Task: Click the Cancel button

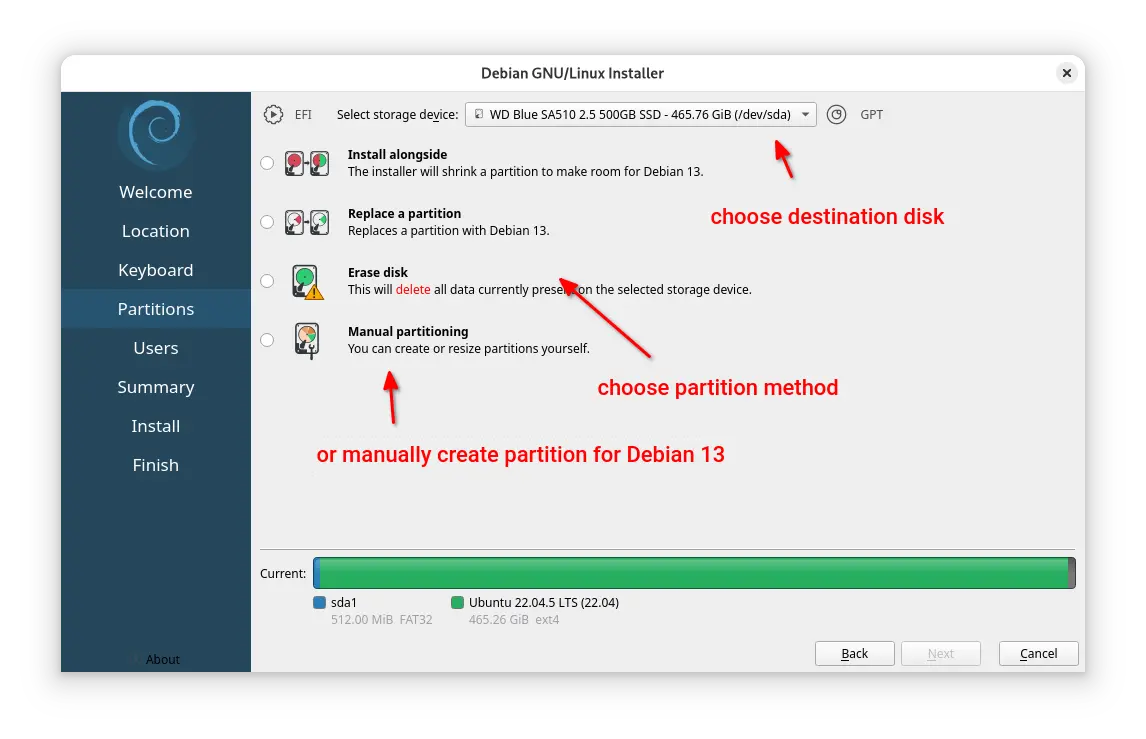Action: 1039,653
